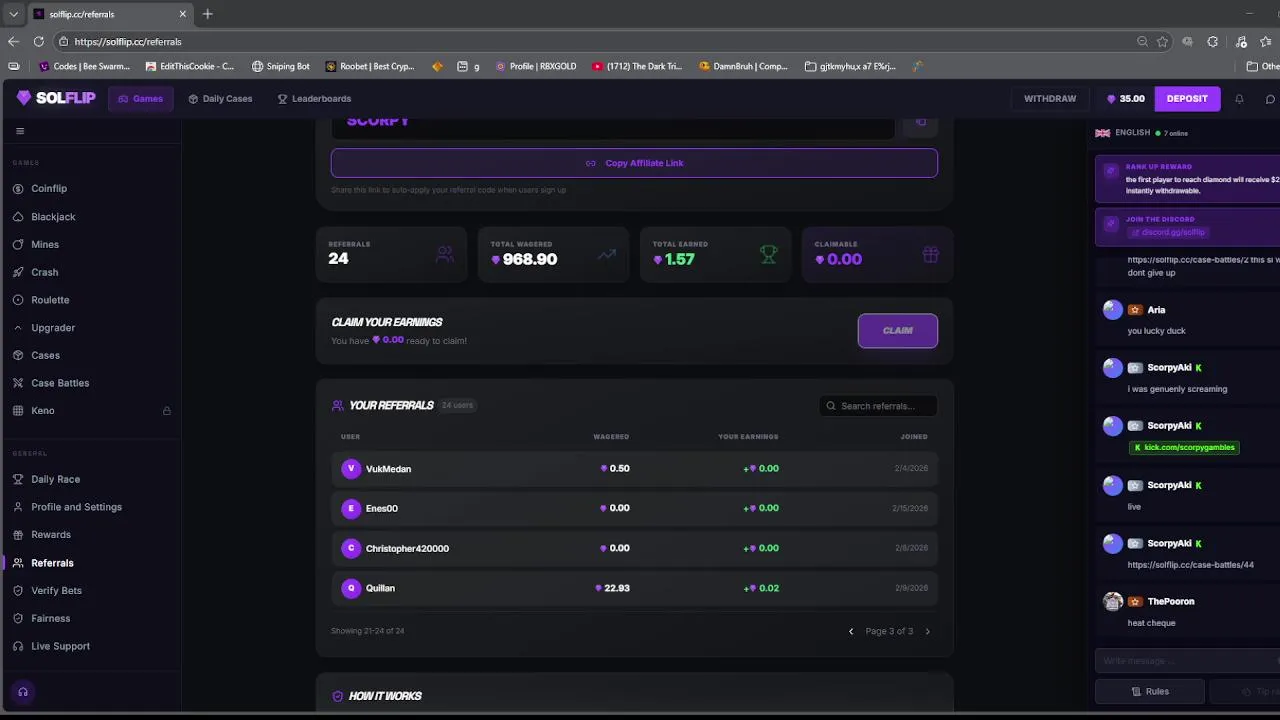
Task: Open Profile | RBXGOLD bookmark
Action: (x=536, y=67)
